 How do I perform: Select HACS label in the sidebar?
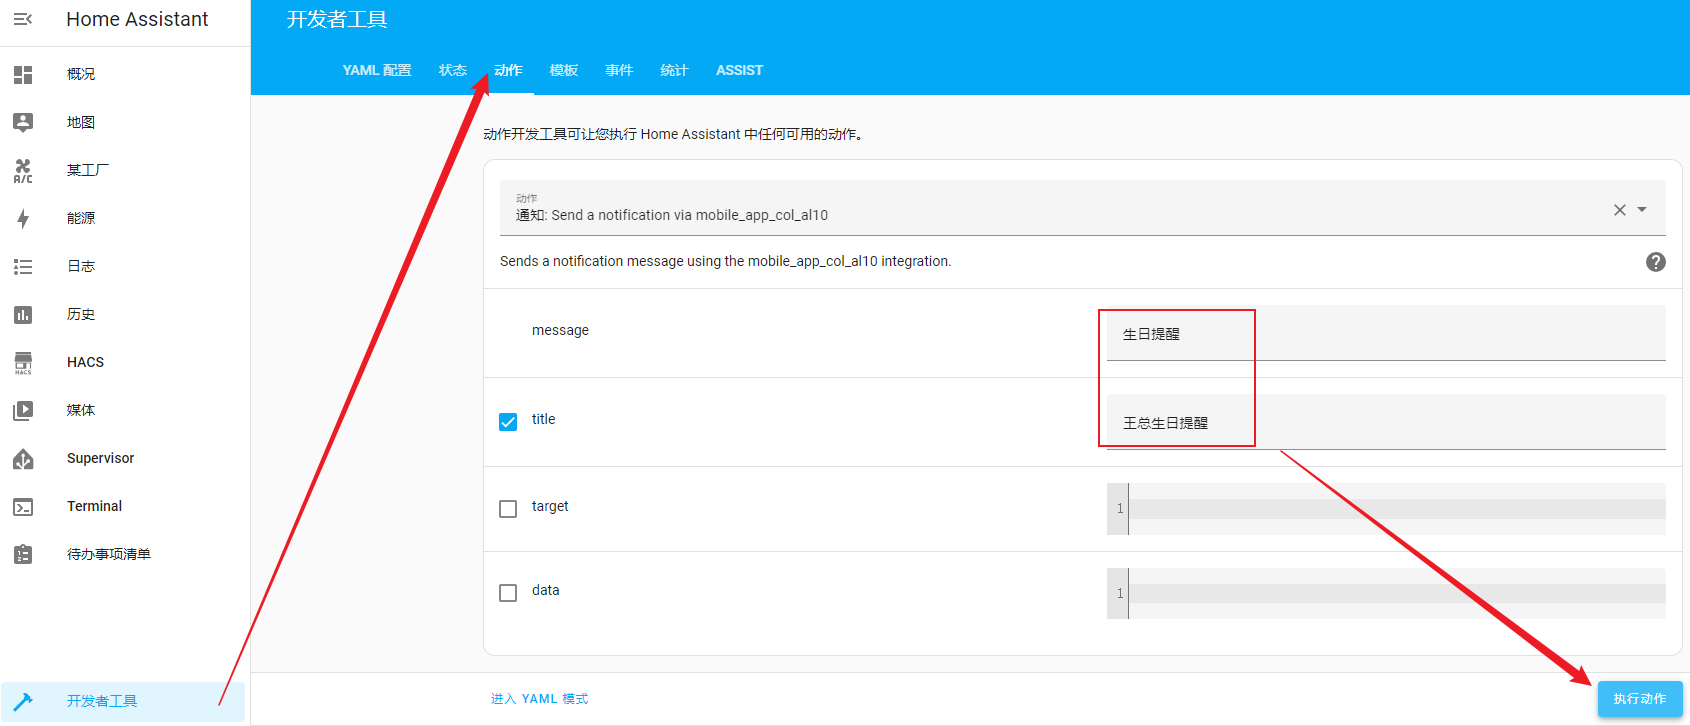tap(85, 362)
